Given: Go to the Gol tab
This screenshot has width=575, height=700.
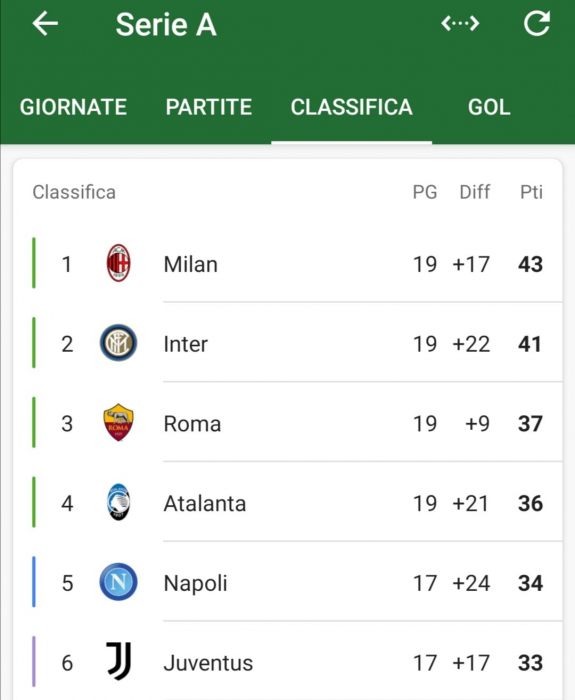Looking at the screenshot, I should 489,107.
